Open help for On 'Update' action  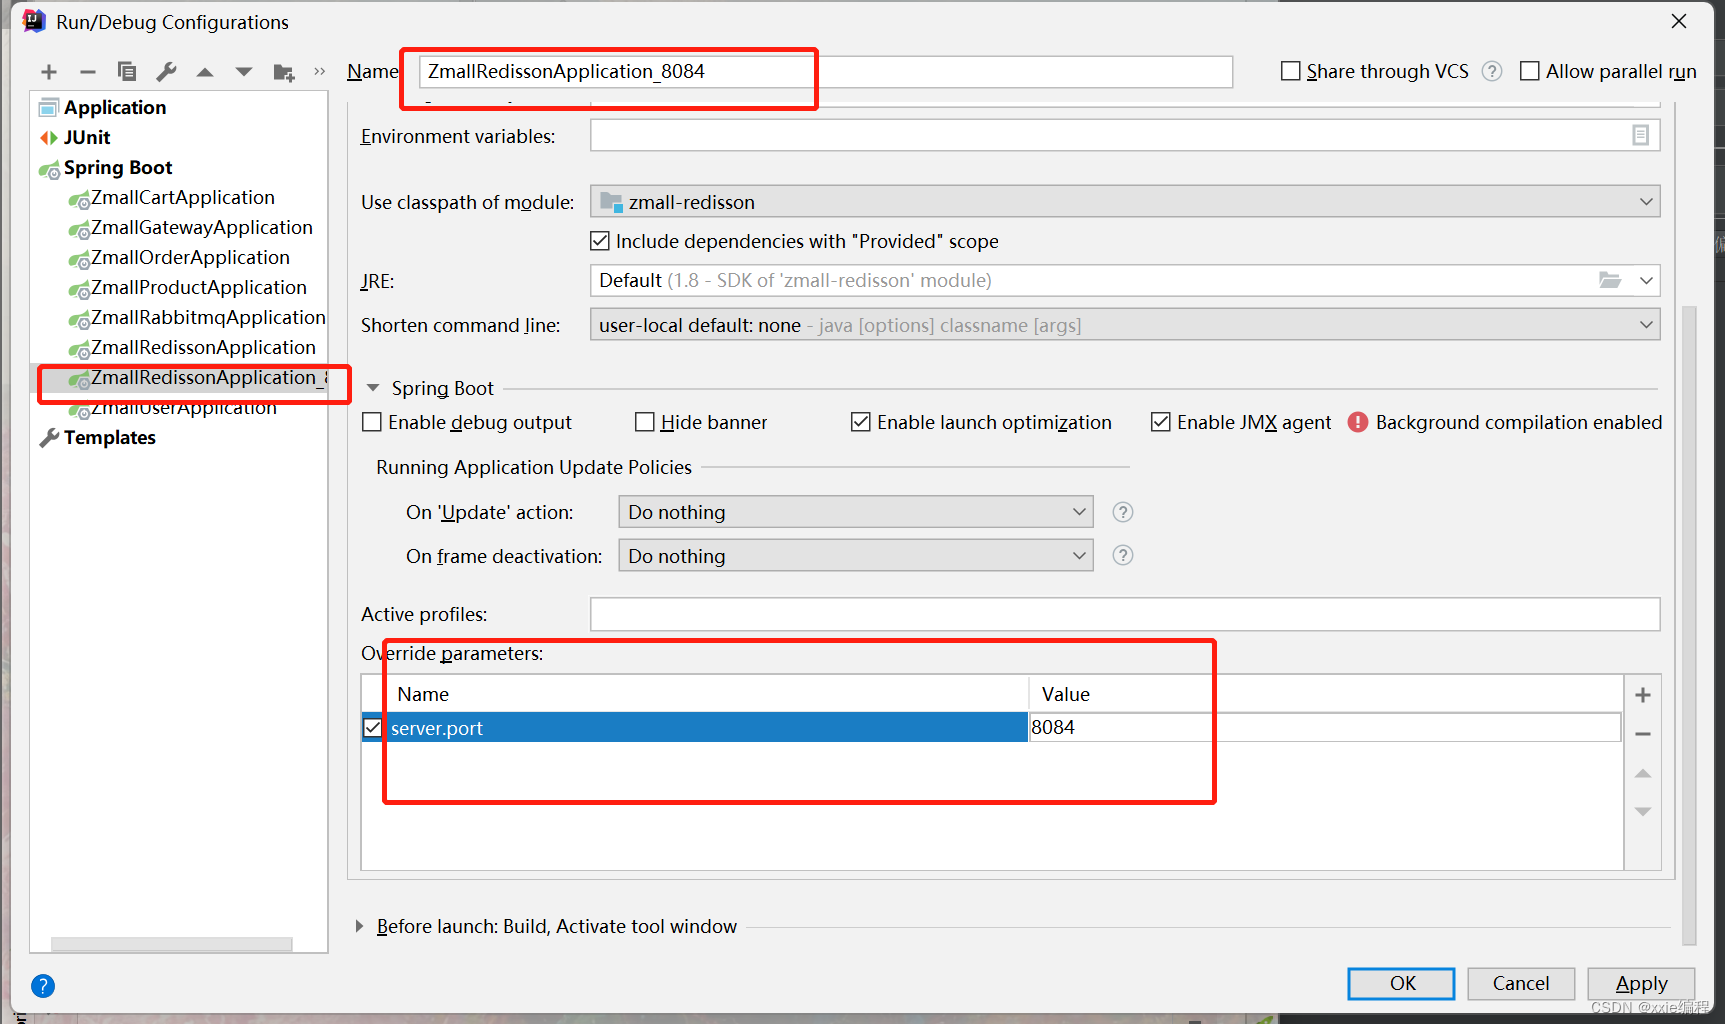[x=1123, y=512]
